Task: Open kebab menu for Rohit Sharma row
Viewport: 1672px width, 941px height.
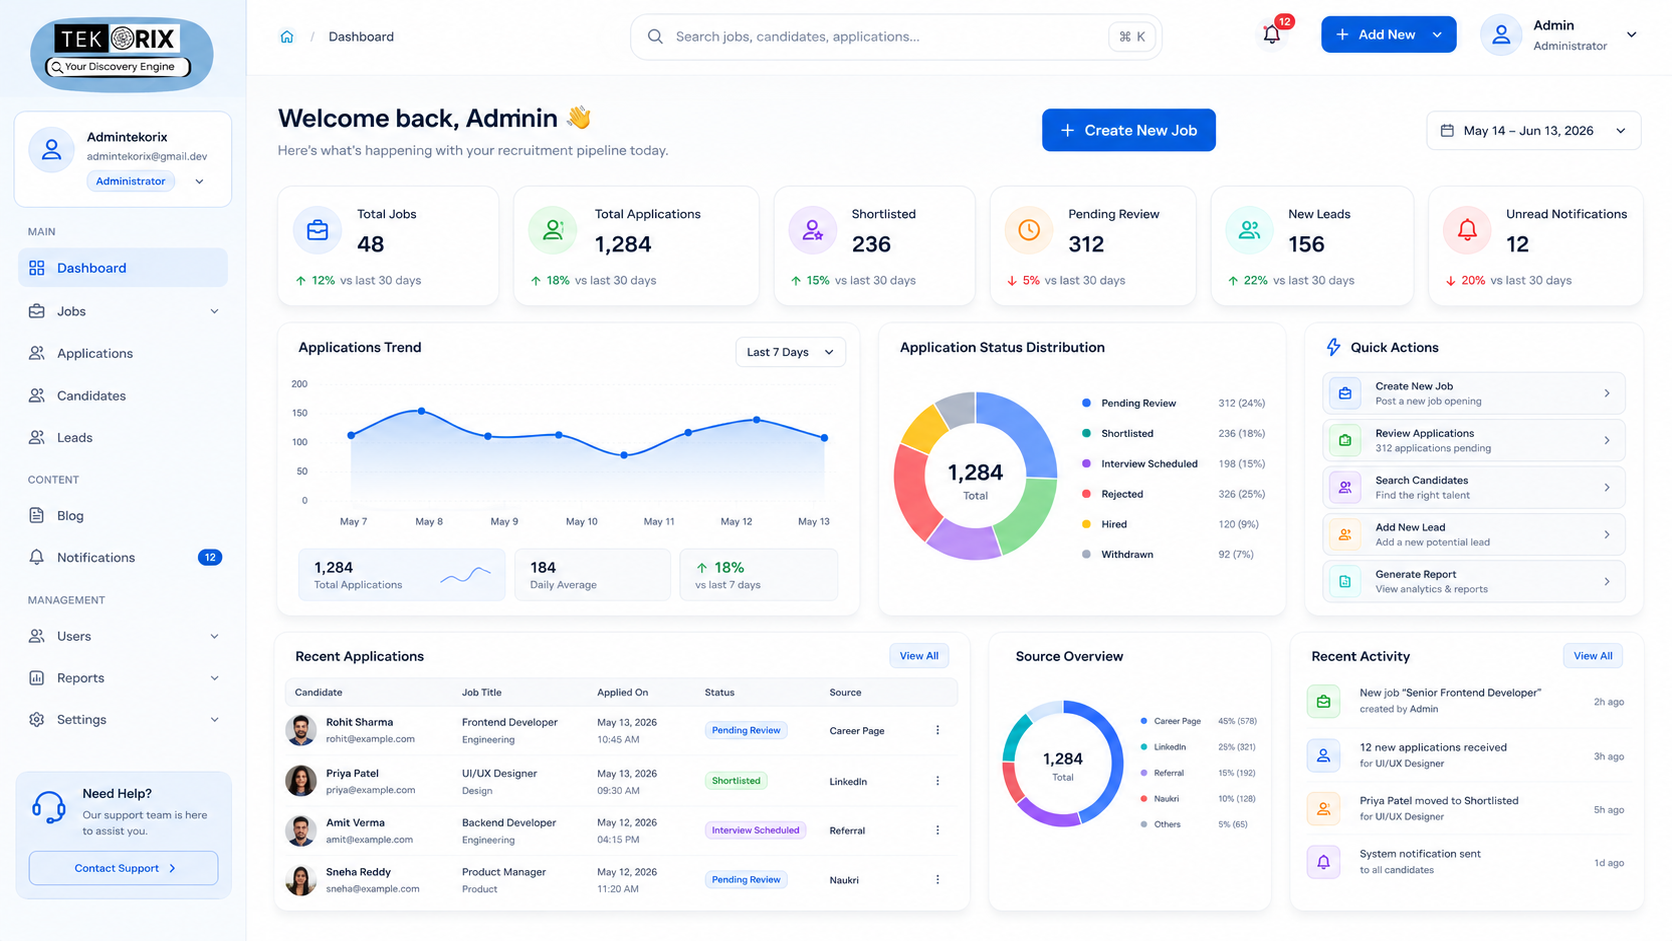Action: pos(937,731)
